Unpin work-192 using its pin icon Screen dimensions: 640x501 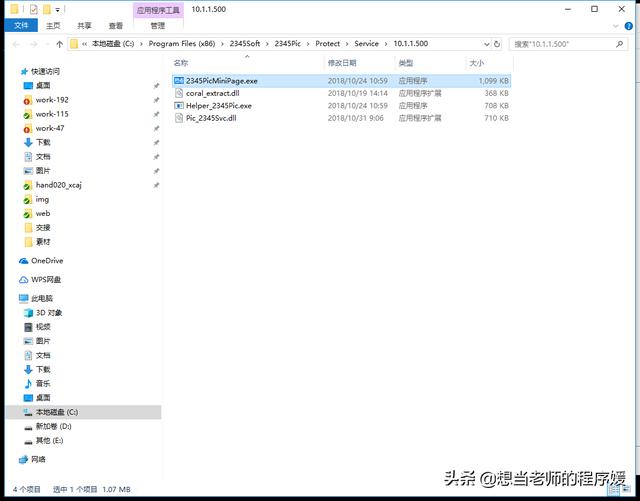156,100
